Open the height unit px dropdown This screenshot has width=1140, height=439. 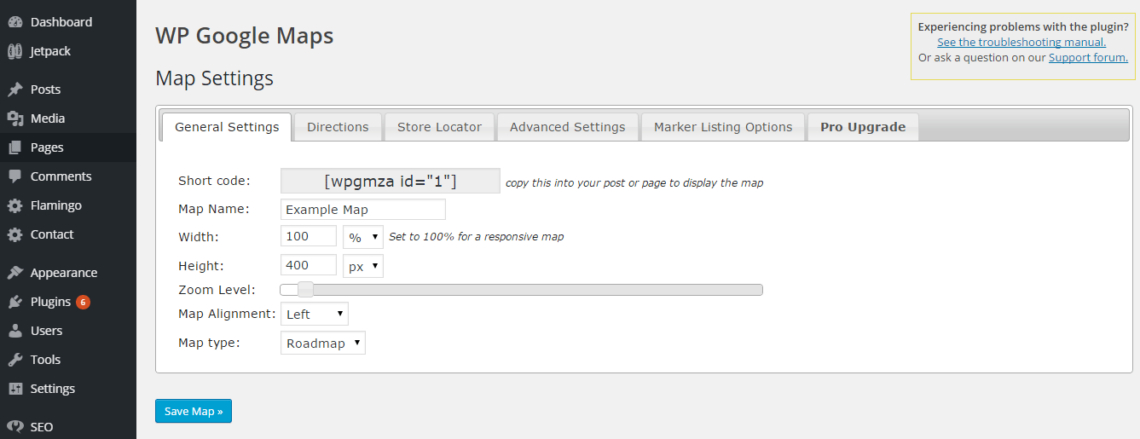point(363,266)
